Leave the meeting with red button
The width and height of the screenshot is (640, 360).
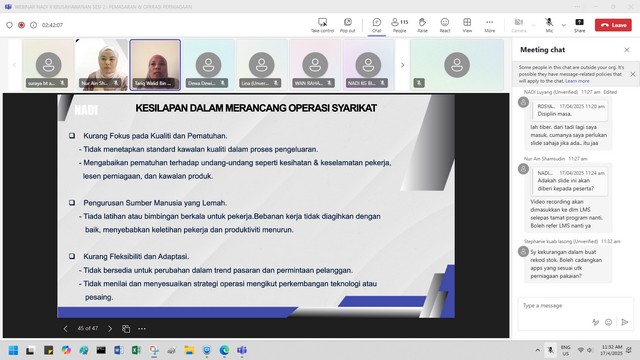click(613, 25)
